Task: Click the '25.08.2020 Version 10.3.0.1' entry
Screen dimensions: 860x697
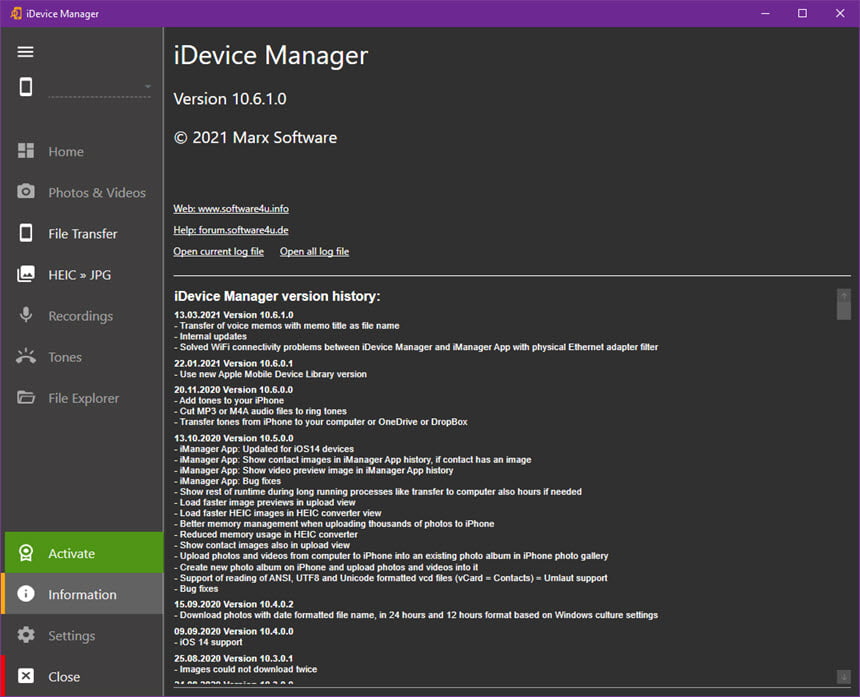Action: pos(234,658)
